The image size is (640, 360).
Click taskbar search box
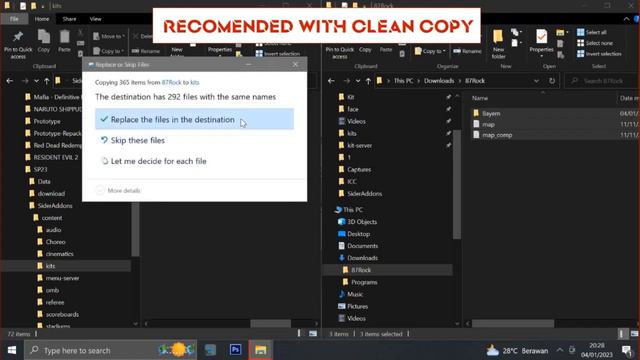110,350
